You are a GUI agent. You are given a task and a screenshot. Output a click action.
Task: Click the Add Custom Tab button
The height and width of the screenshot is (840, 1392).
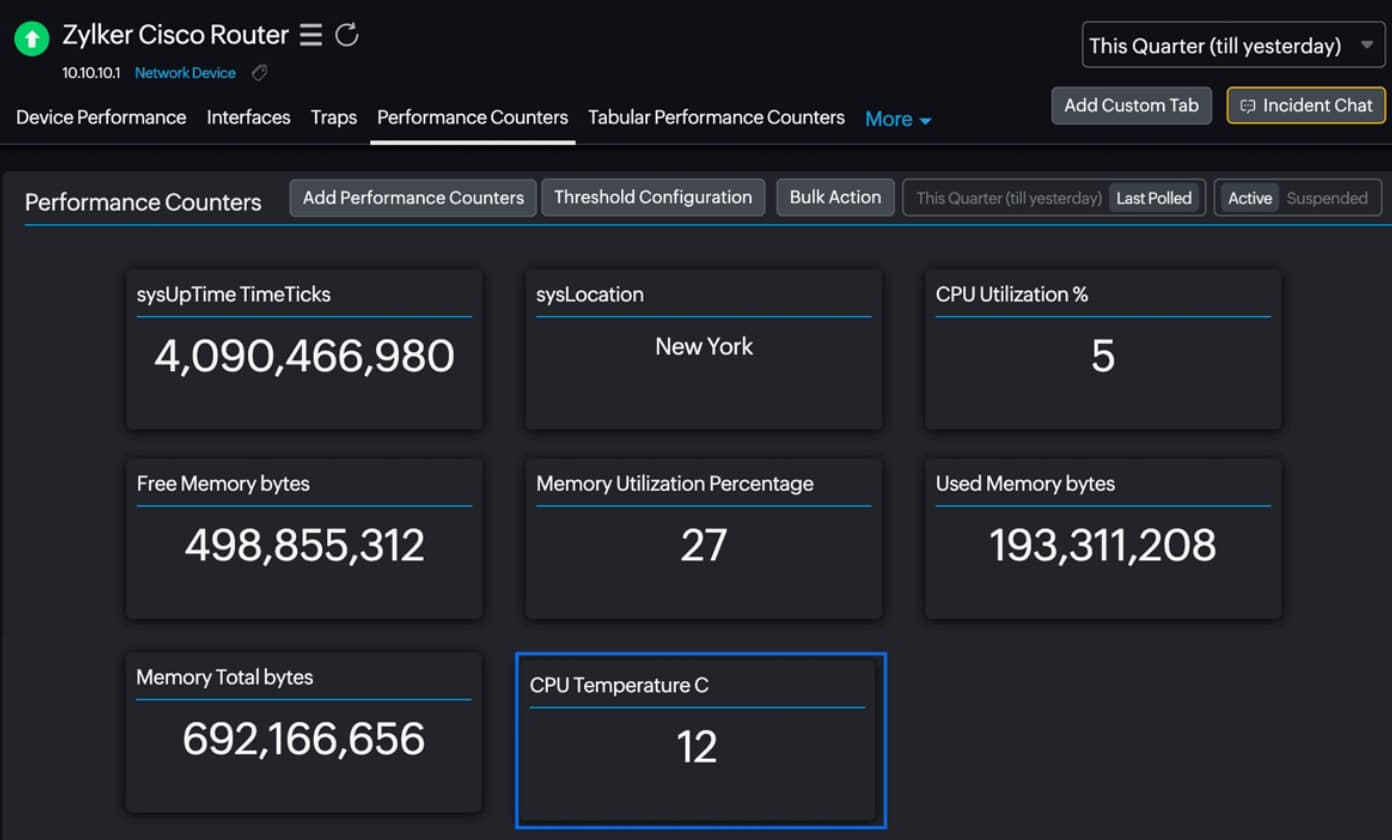[1131, 105]
